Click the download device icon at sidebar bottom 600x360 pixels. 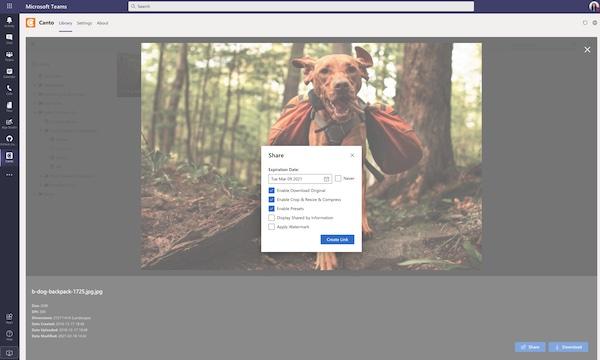tap(9, 353)
